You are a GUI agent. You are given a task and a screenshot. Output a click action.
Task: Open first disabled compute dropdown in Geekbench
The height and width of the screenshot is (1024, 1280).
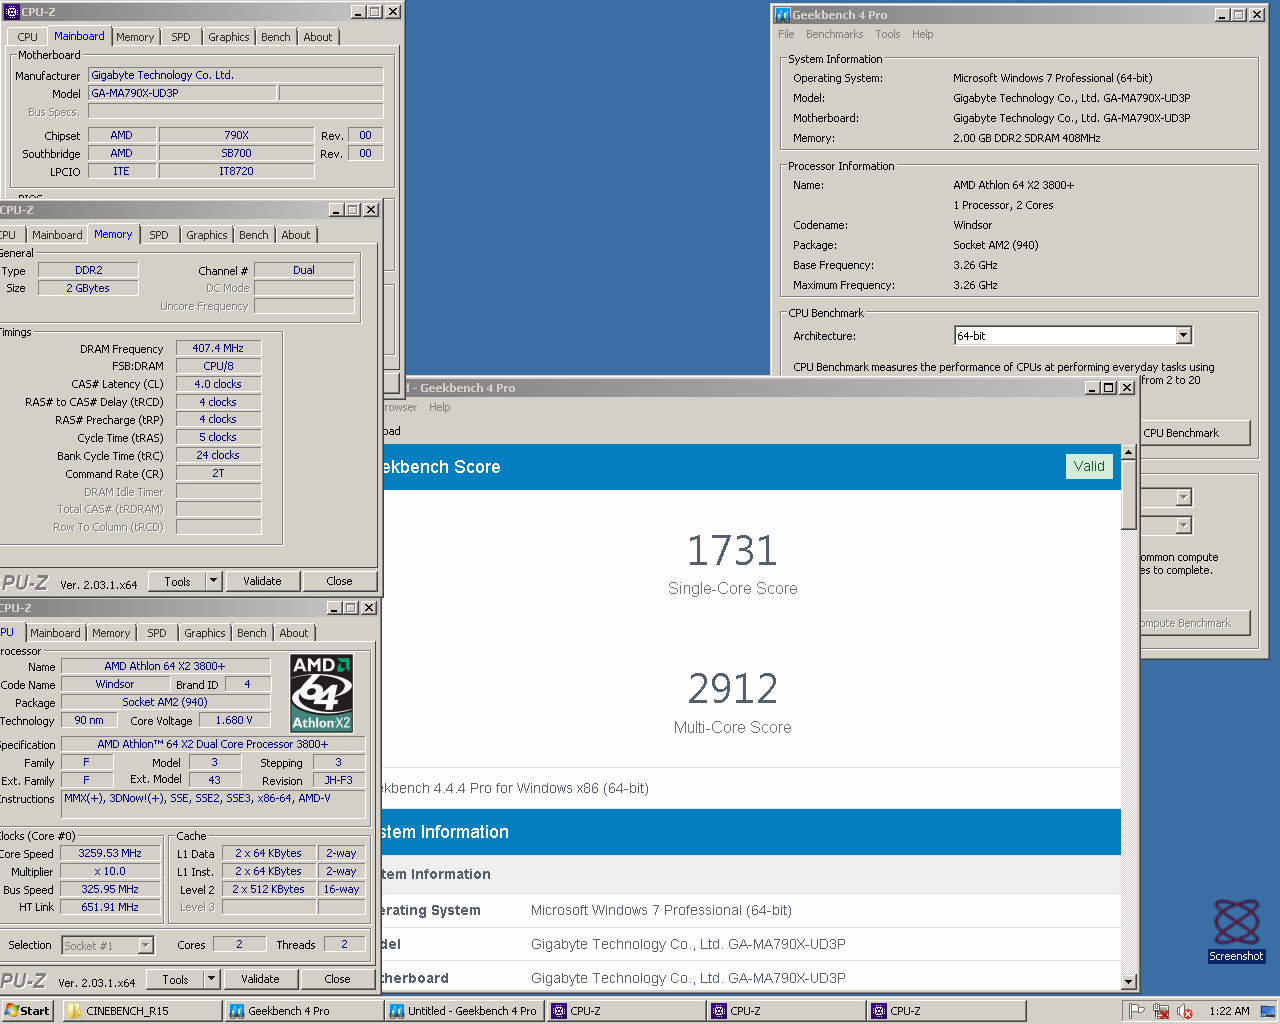point(1184,497)
